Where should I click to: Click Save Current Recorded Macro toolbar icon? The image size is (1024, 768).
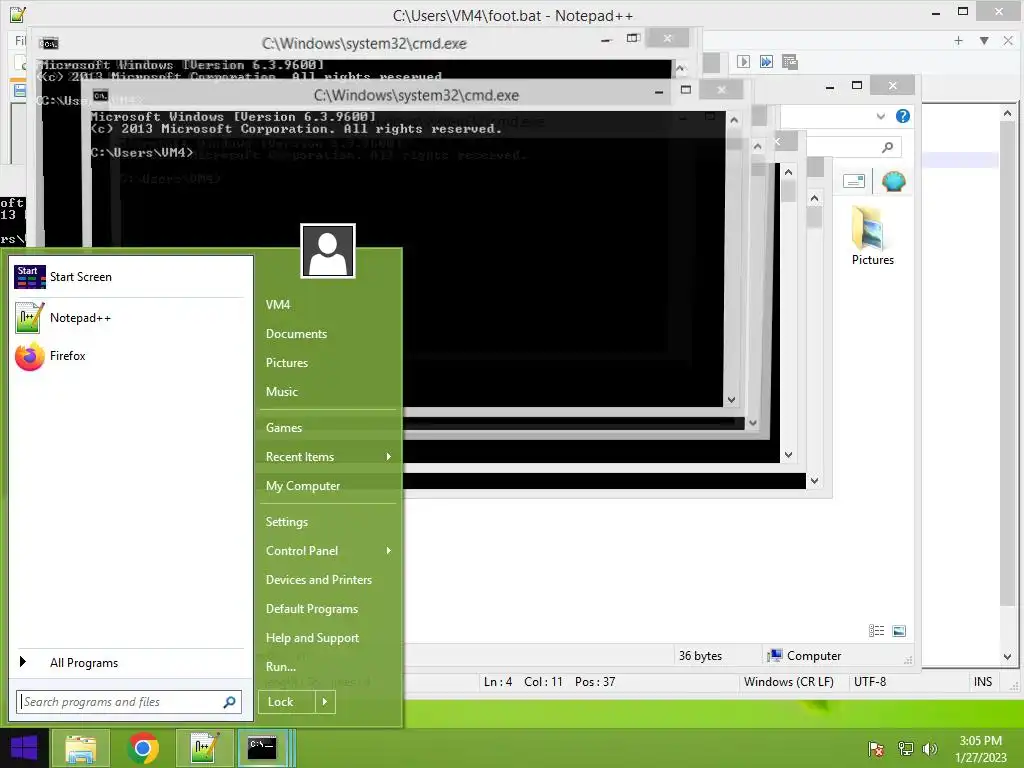click(x=790, y=61)
